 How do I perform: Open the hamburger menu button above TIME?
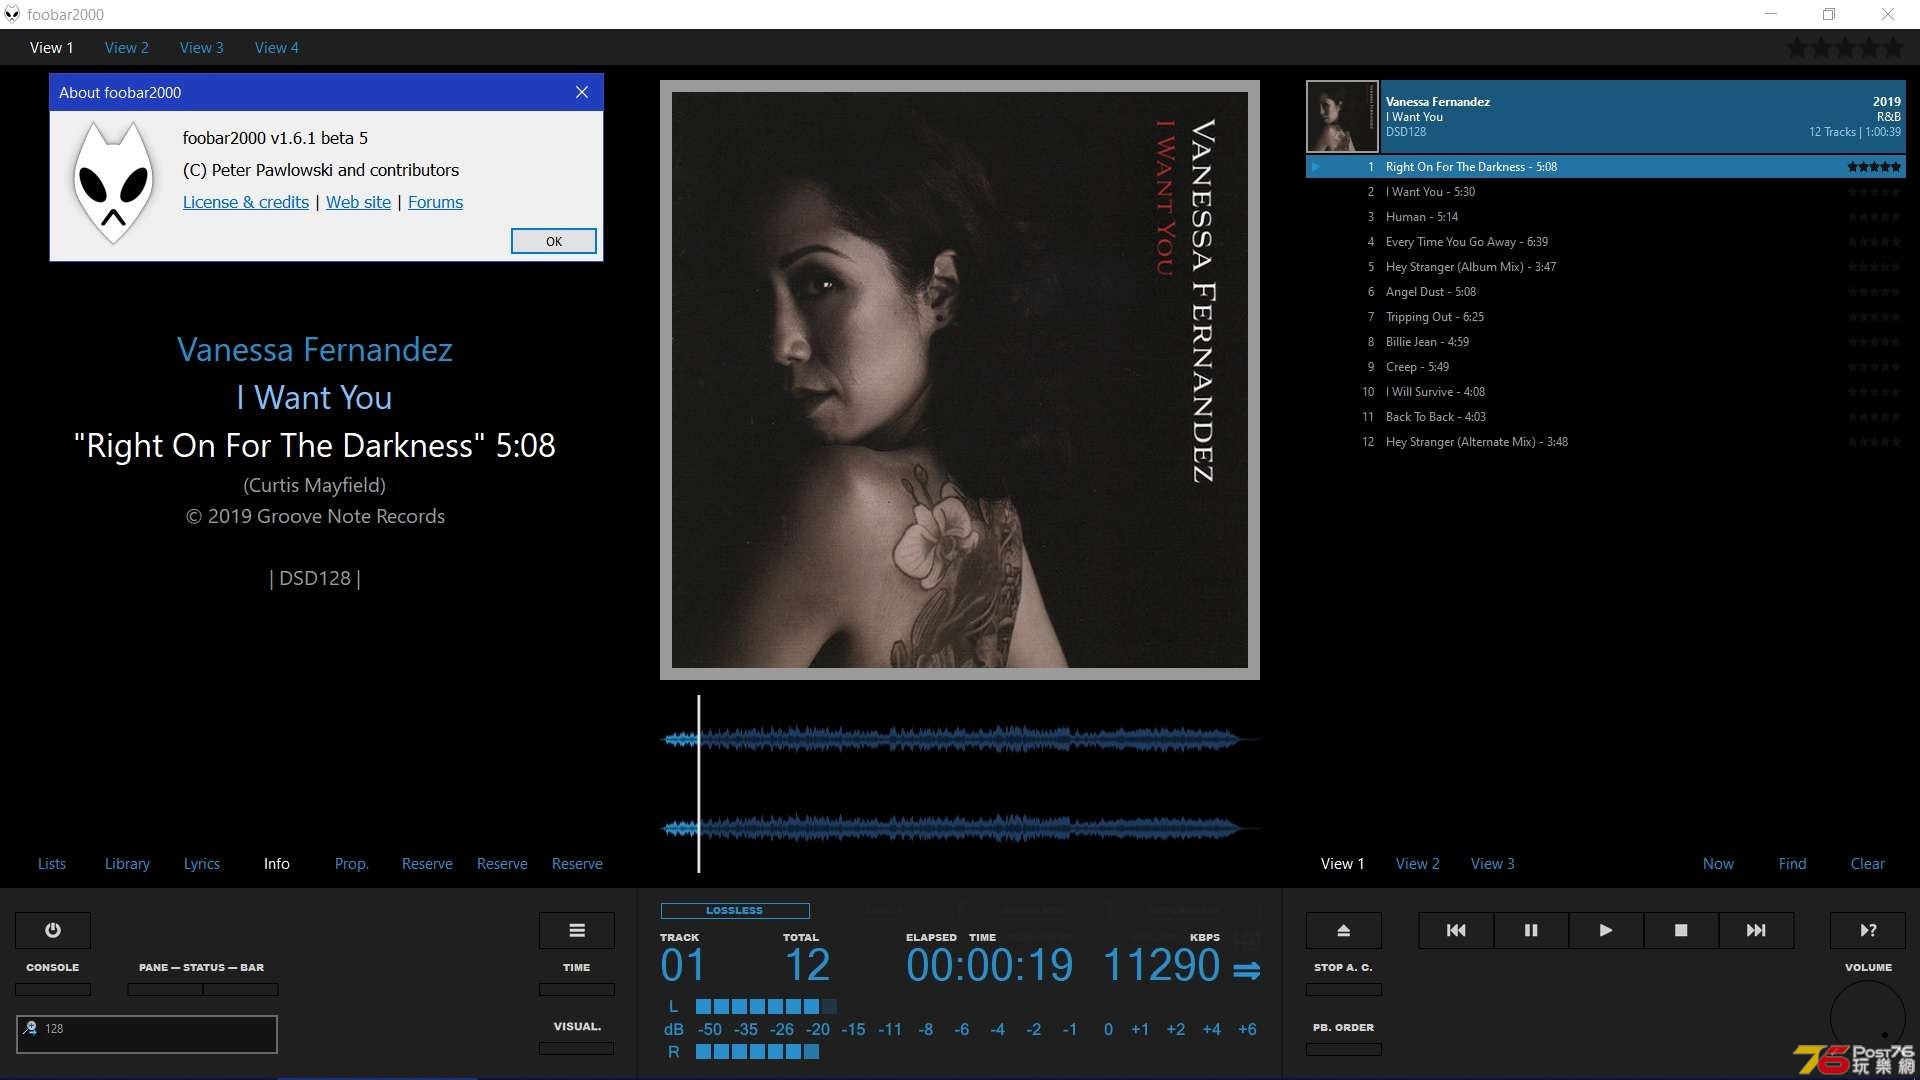(577, 930)
